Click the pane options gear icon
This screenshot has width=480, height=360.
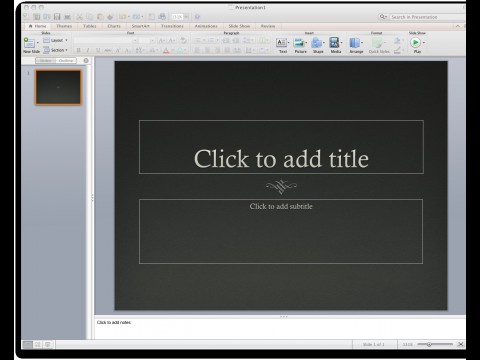pos(86,61)
